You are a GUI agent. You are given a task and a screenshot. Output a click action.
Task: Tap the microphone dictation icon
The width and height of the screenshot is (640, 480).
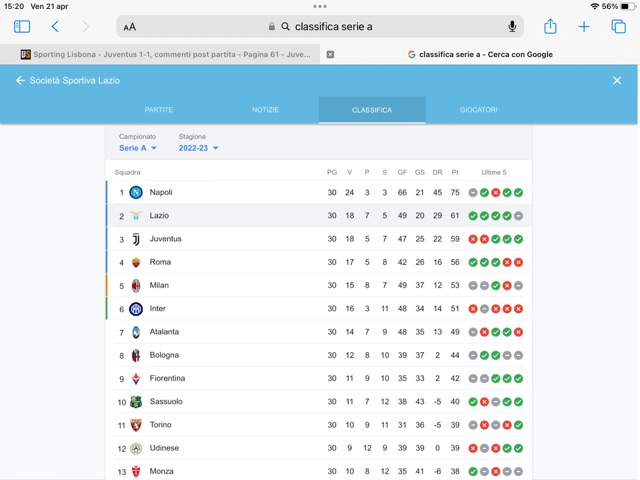(512, 27)
